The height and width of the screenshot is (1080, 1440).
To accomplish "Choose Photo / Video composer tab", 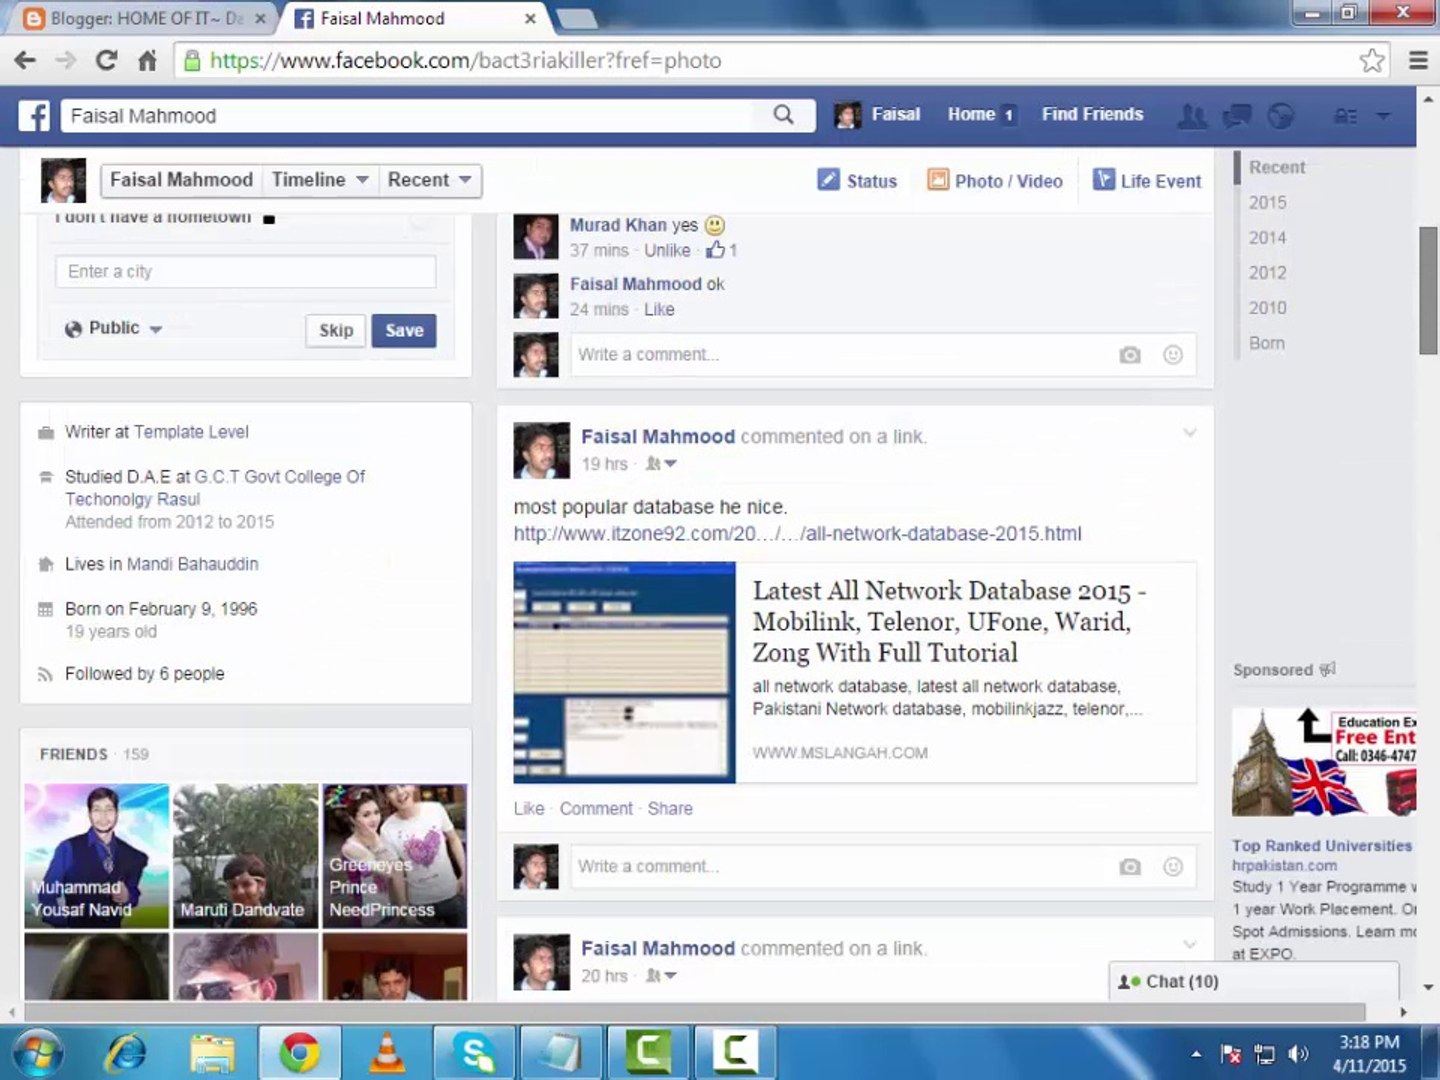I will click(995, 181).
